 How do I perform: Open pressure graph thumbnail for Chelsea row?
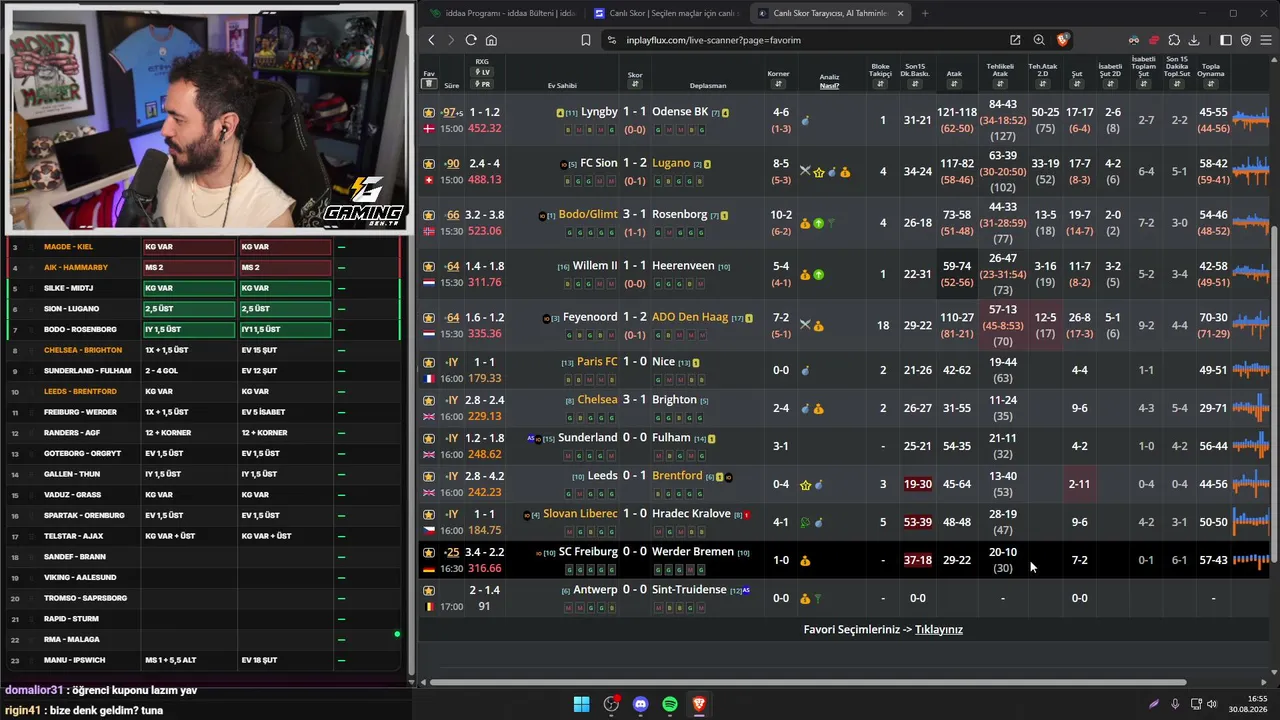[1250, 408]
